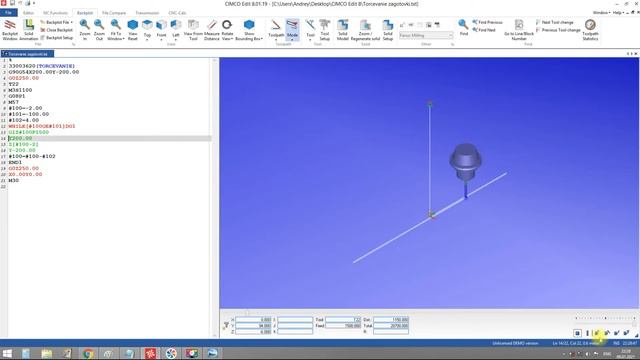Open the Help menu

pyautogui.click(x=618, y=13)
